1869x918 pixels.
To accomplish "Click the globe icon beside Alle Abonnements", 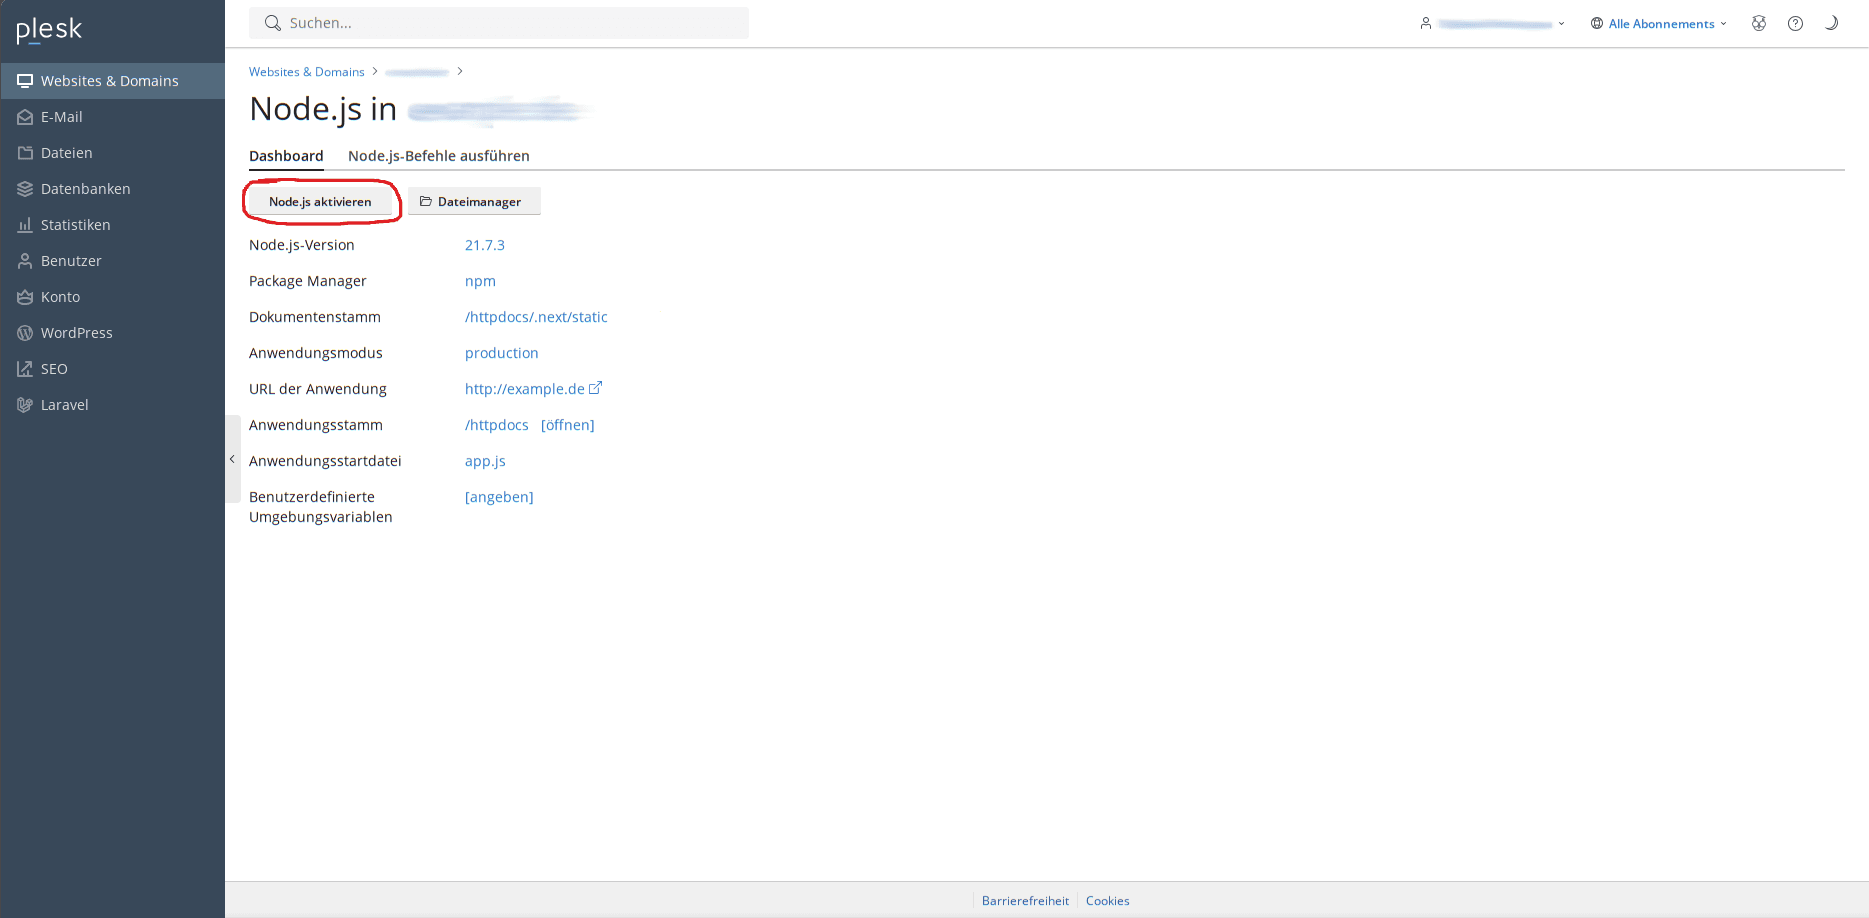I will pos(1597,24).
